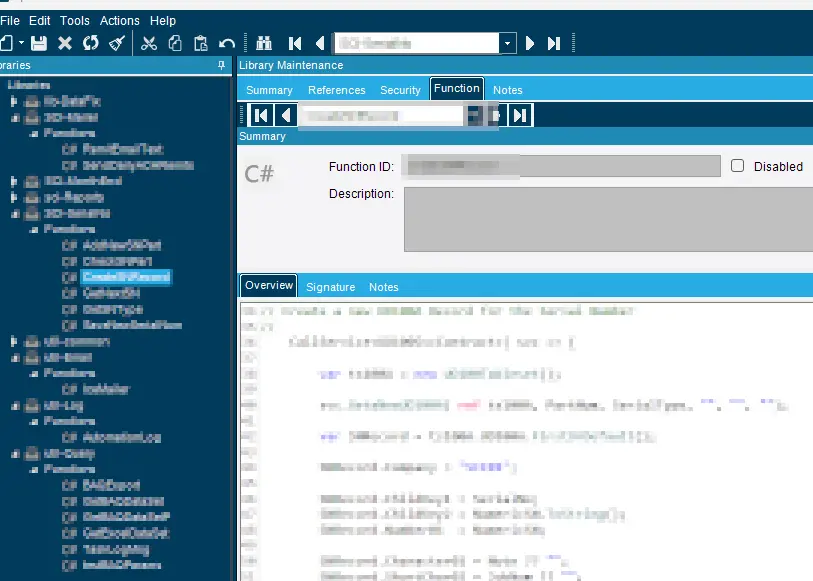Jump to first library in the main toolbar
The image size is (813, 581).
[295, 43]
